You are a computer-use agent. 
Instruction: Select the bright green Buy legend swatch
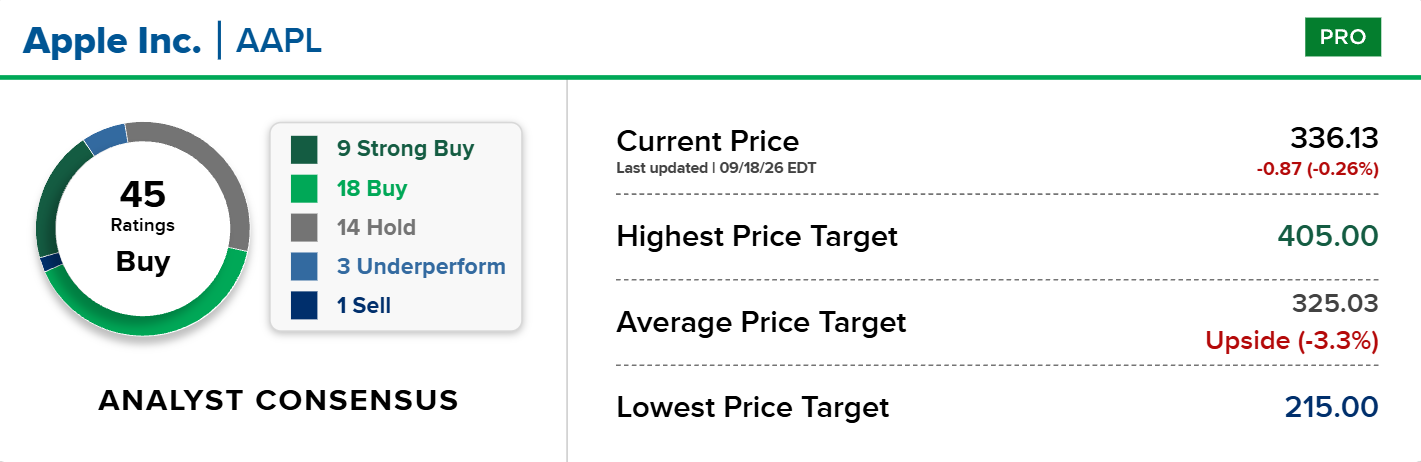pos(304,189)
